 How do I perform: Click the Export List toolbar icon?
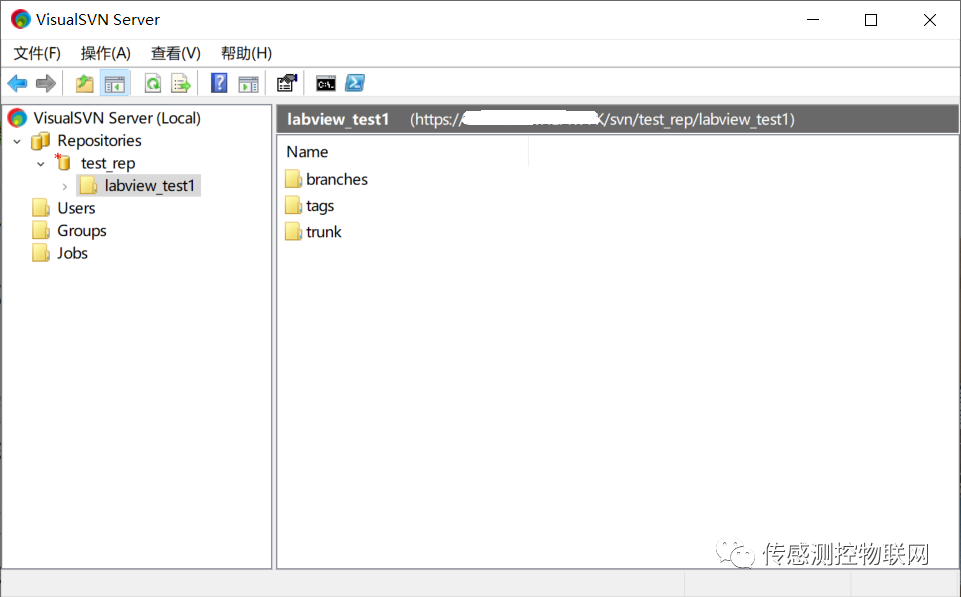(181, 83)
